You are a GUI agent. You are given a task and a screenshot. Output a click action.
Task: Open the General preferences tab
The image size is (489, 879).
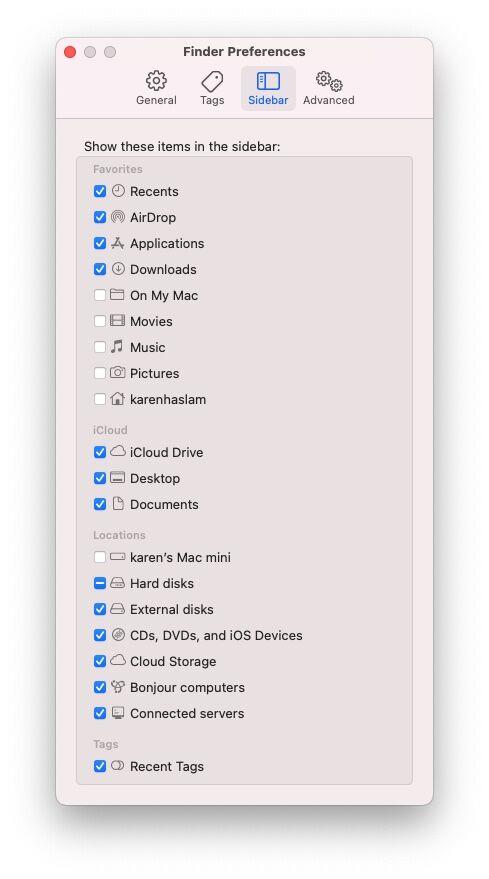(x=156, y=89)
